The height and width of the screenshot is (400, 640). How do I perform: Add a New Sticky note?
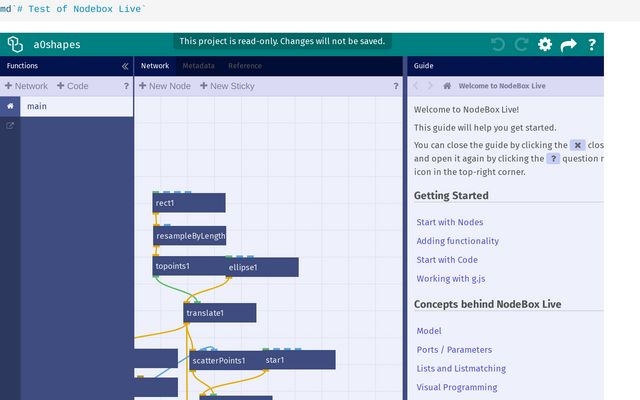tap(227, 86)
